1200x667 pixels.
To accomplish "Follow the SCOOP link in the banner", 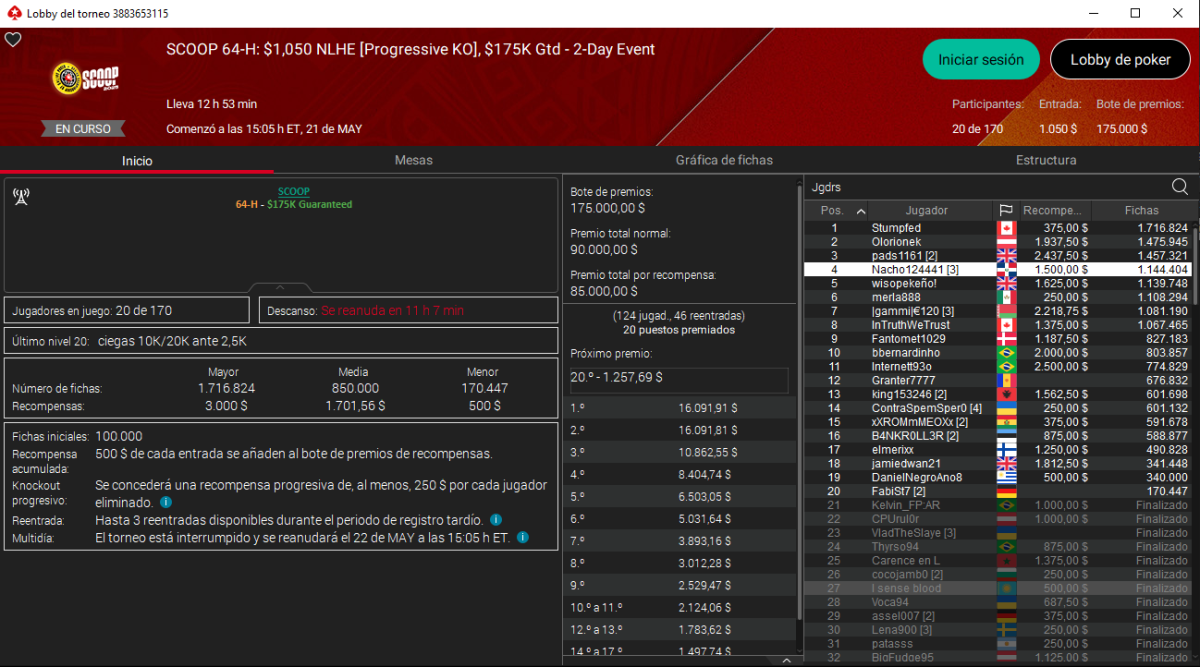I will tap(293, 191).
